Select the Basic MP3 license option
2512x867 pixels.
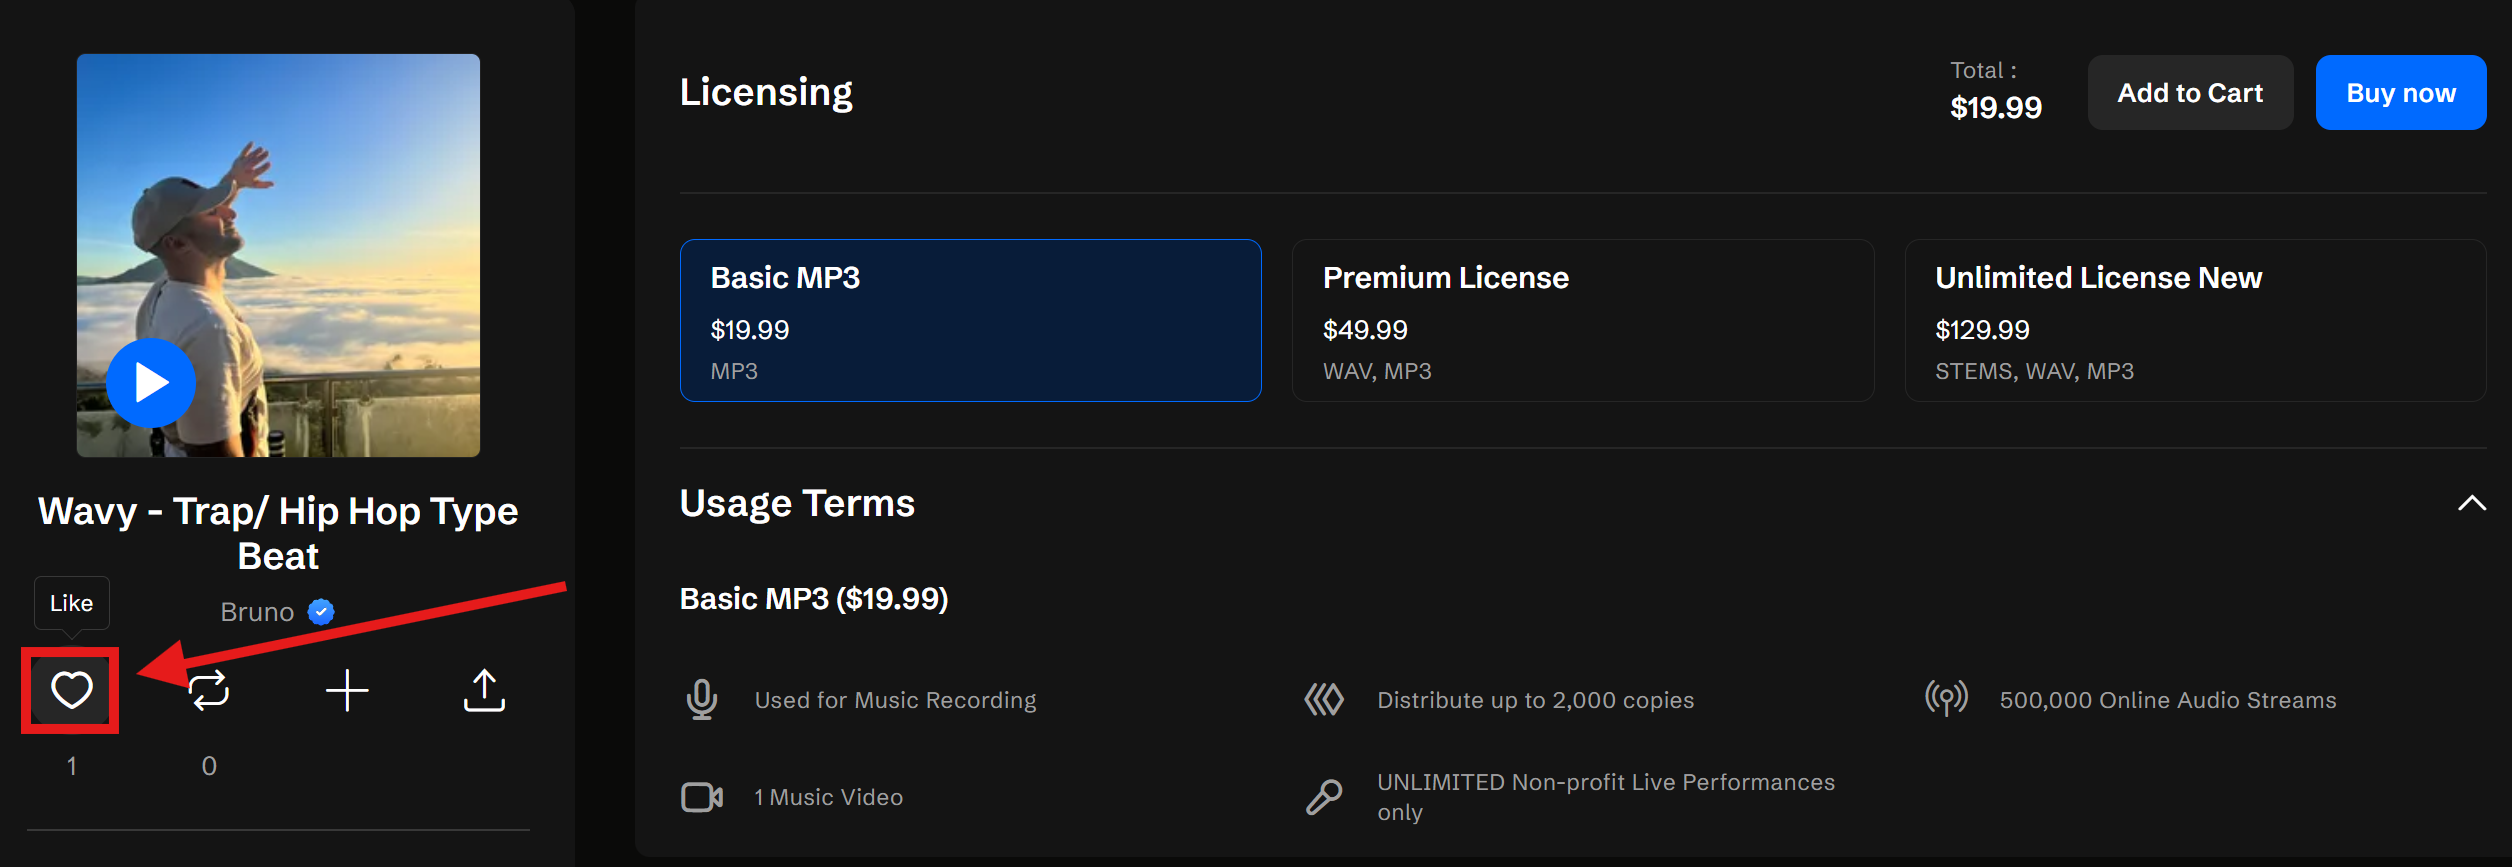click(970, 320)
